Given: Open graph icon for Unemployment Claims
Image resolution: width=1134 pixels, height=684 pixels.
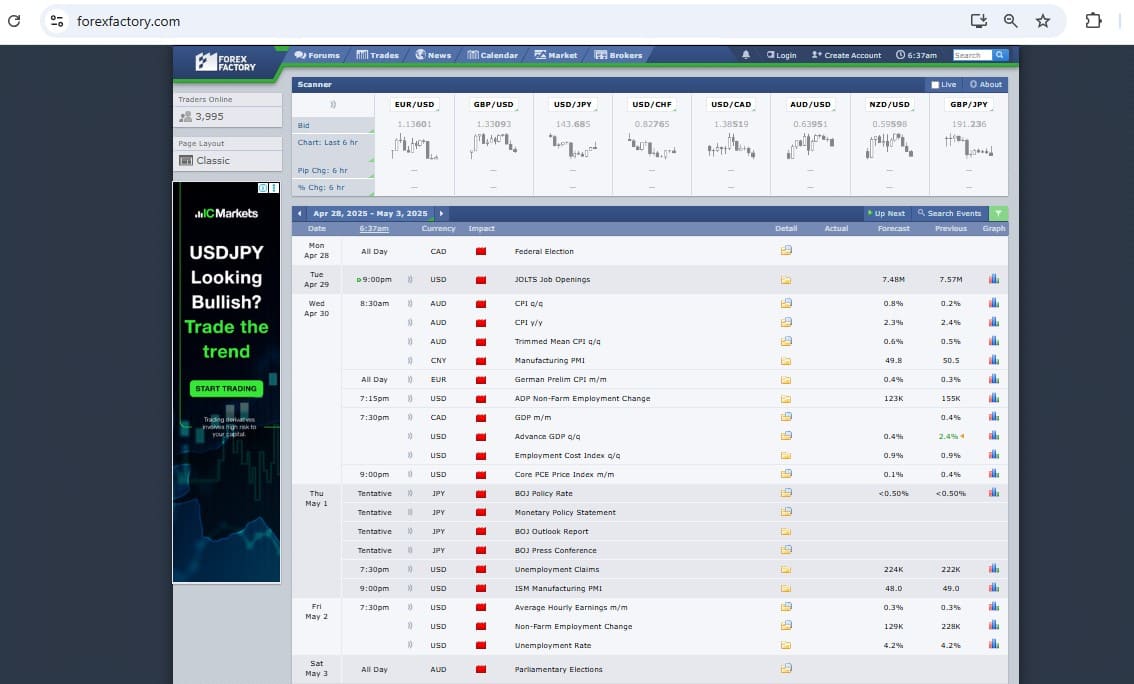Looking at the screenshot, I should tap(994, 569).
